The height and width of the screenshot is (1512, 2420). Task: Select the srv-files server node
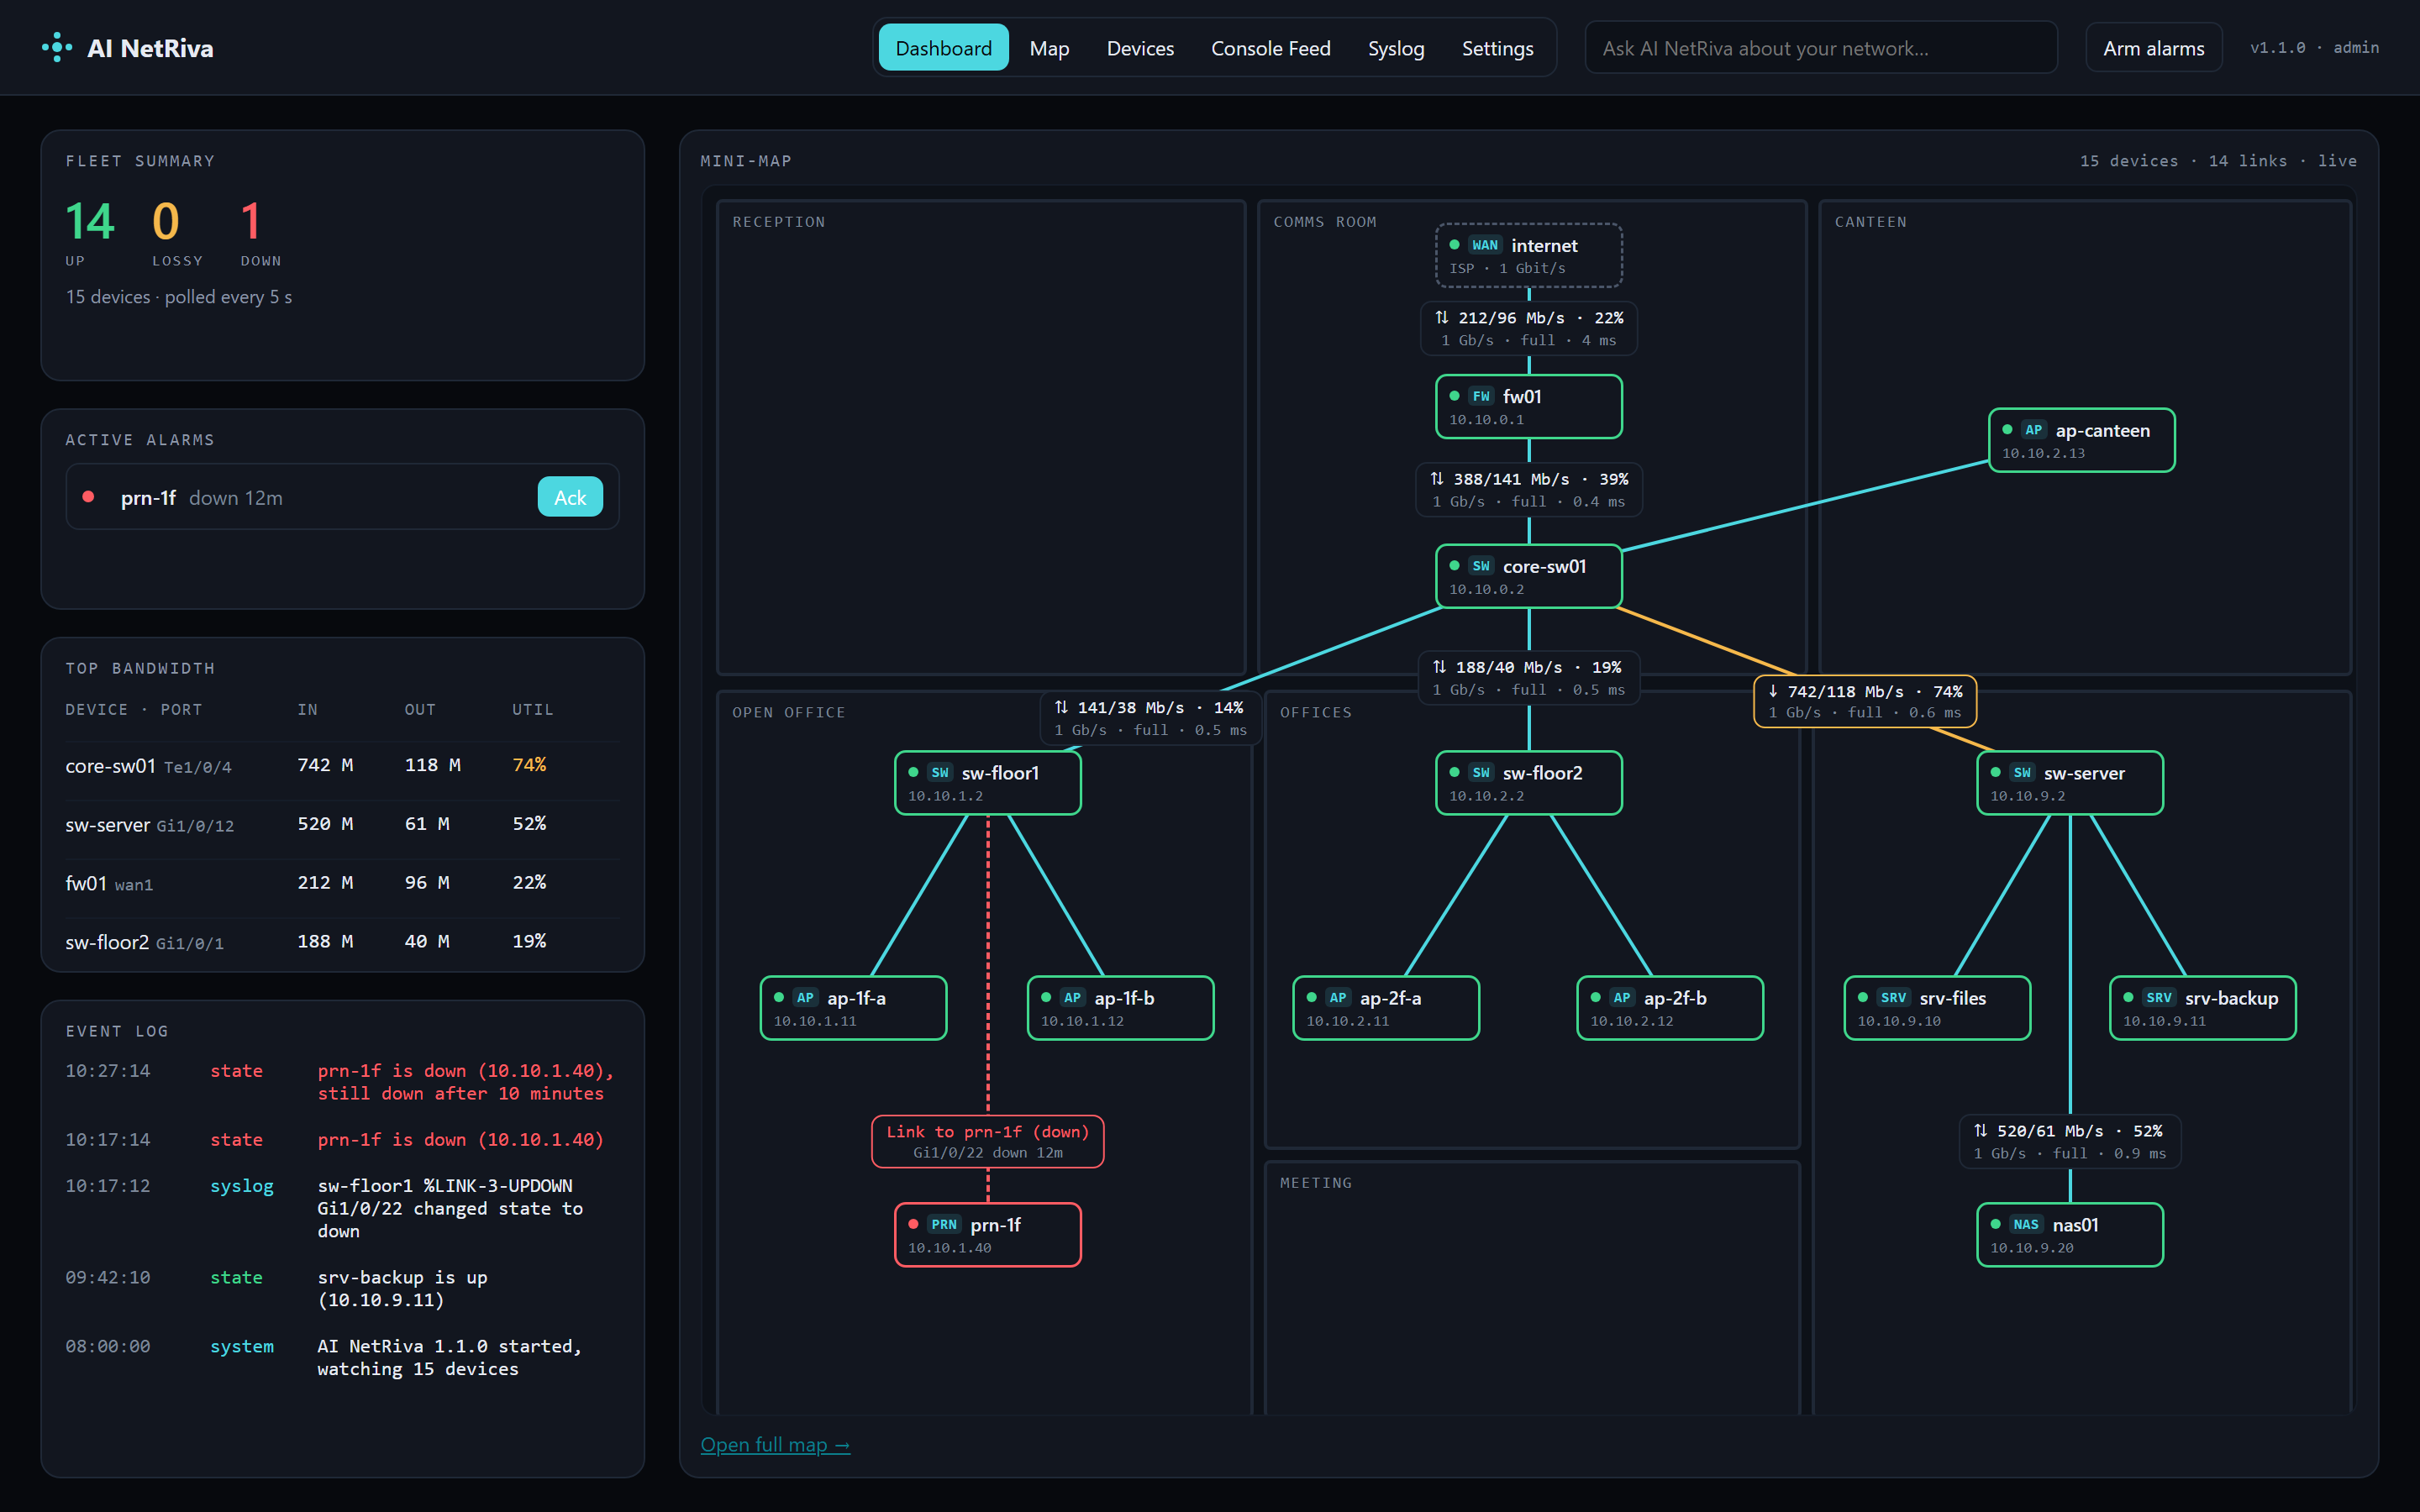pos(1937,1008)
